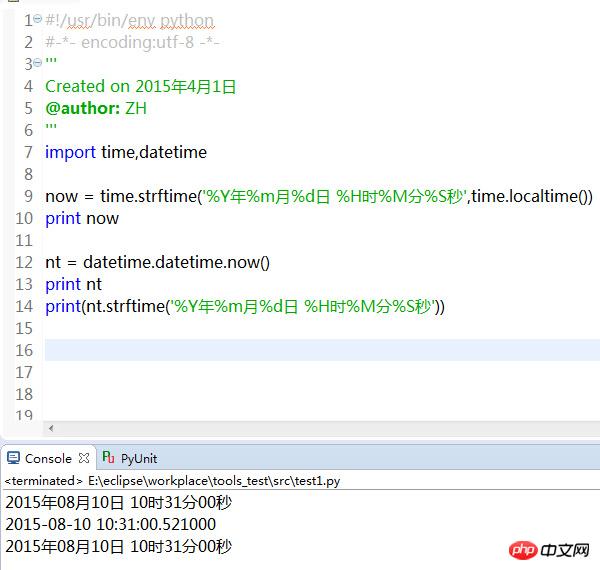
Task: Collapse the docstring fold at line 3
Action: coord(37,62)
